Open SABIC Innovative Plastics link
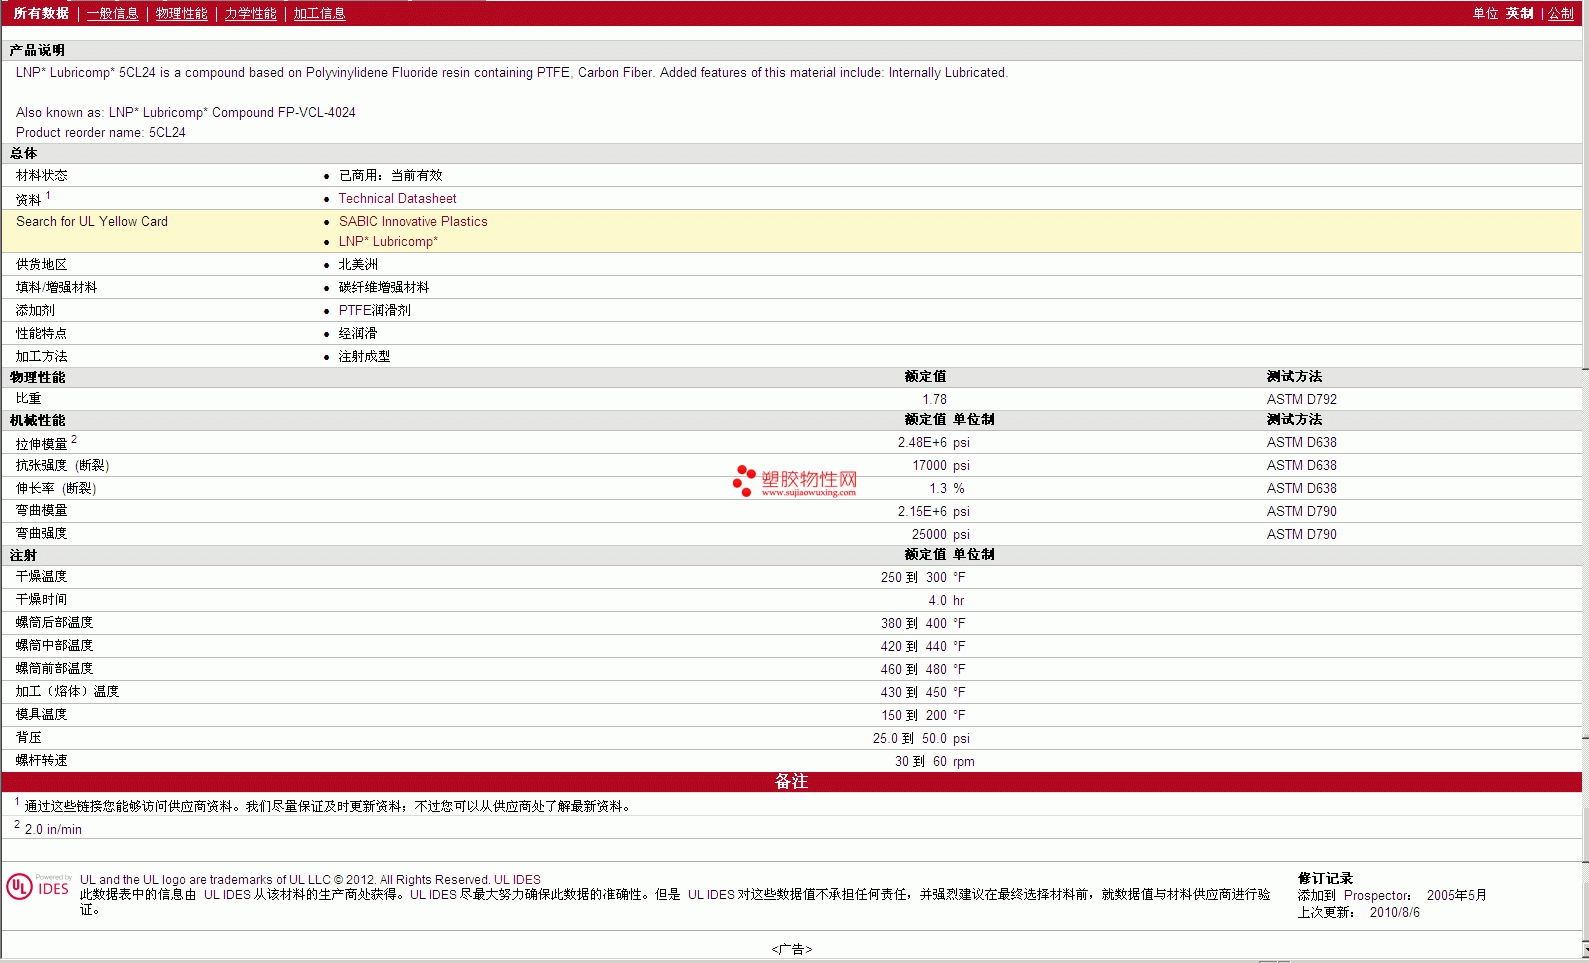Viewport: 1589px width, 963px height. coord(413,222)
